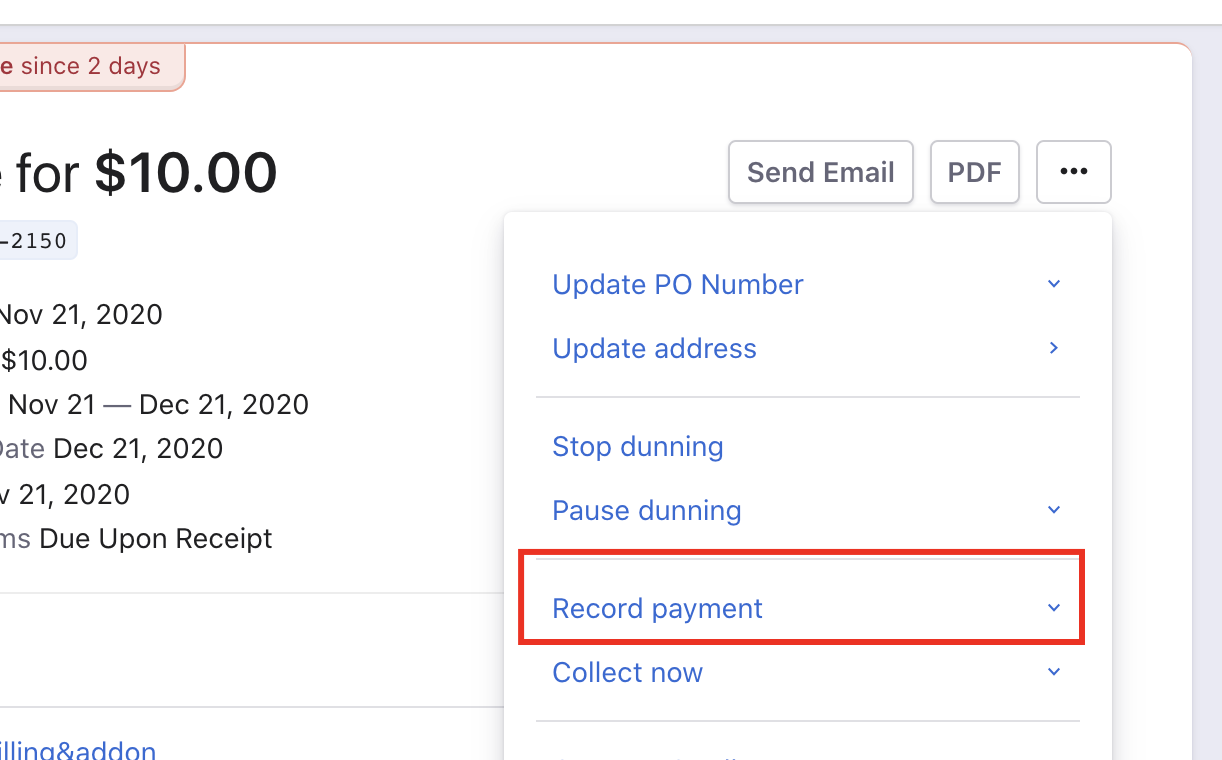The width and height of the screenshot is (1222, 760).
Task: Choose the Update address option
Action: tap(654, 349)
